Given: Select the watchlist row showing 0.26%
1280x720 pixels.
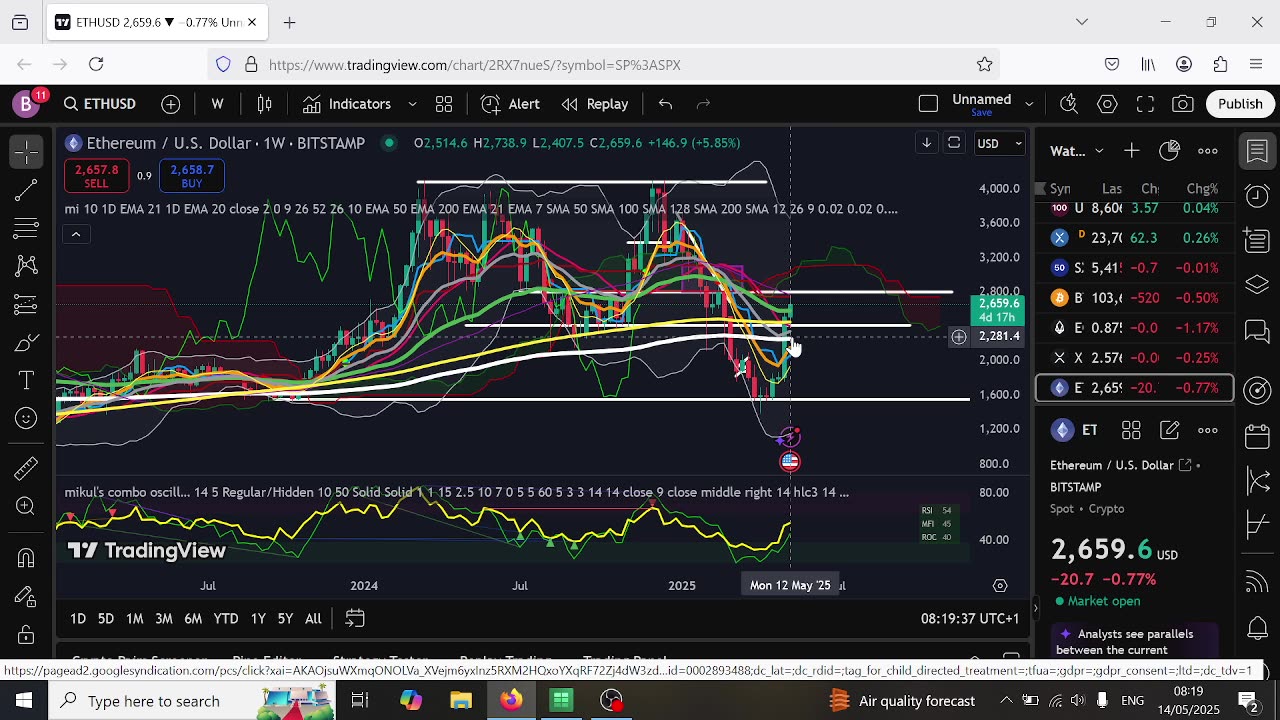Looking at the screenshot, I should (x=1135, y=238).
